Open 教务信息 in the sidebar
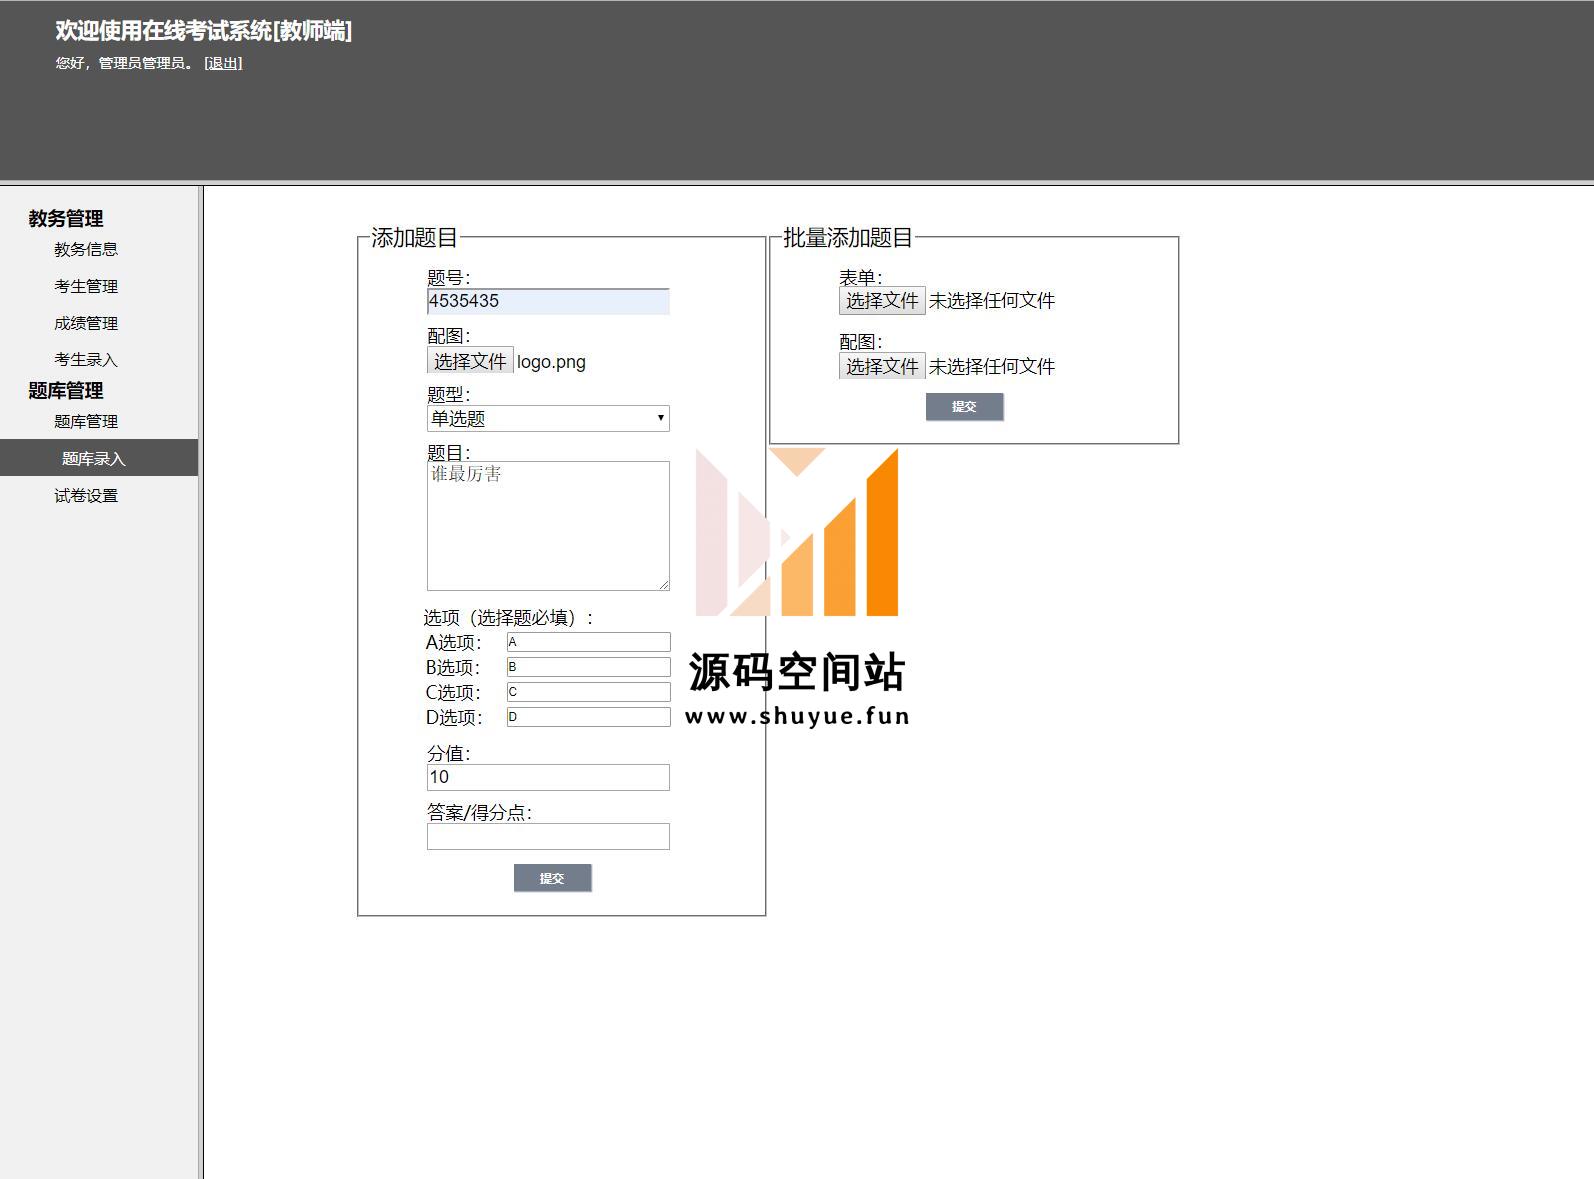 click(x=86, y=250)
